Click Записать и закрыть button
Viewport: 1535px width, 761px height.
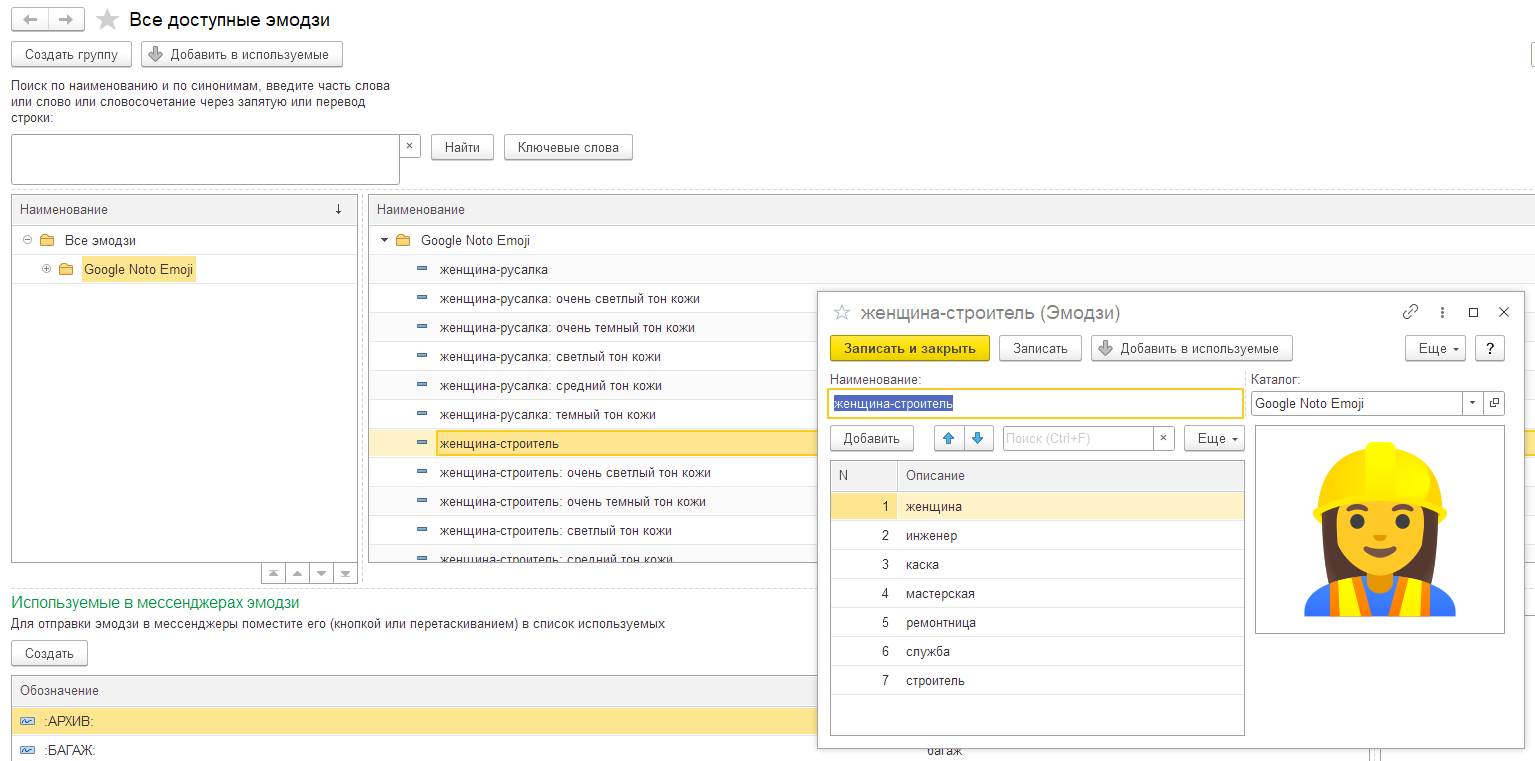(910, 348)
